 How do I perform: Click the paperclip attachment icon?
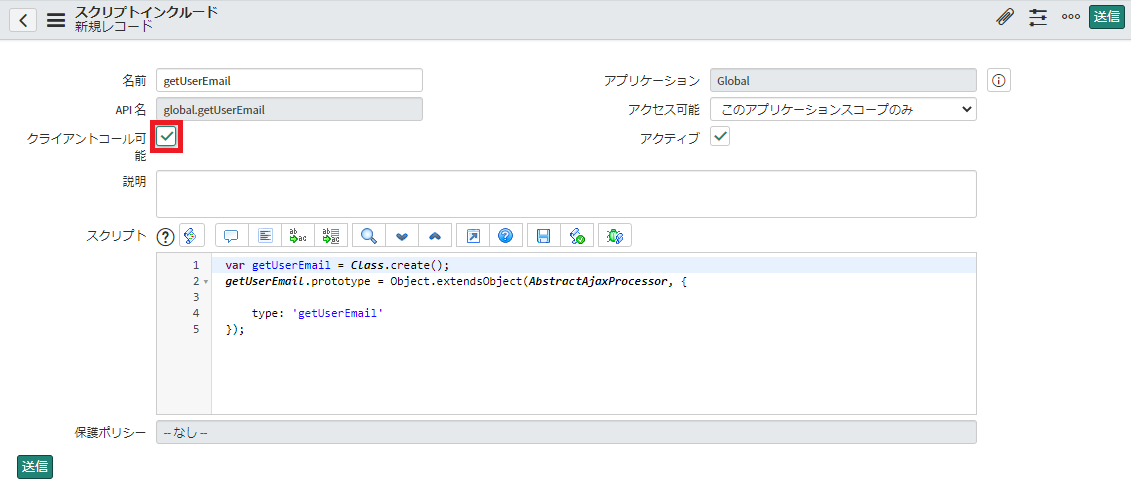click(x=1004, y=18)
